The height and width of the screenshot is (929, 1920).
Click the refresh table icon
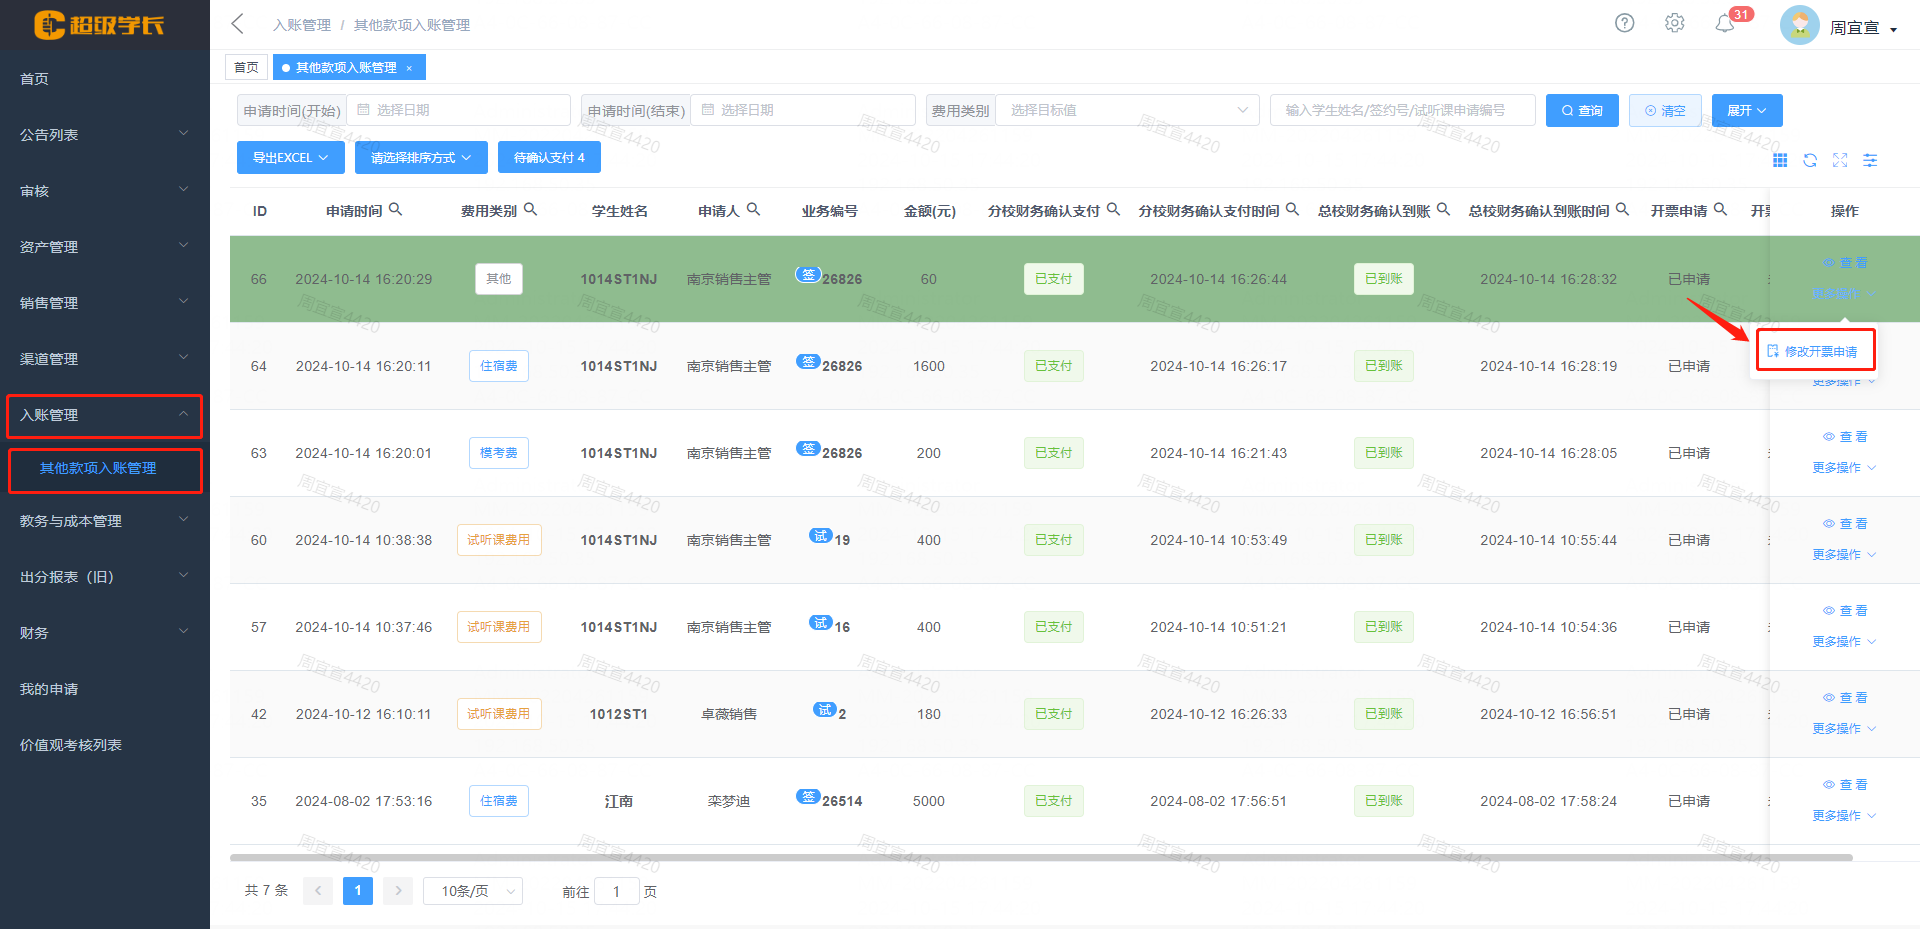(1810, 160)
